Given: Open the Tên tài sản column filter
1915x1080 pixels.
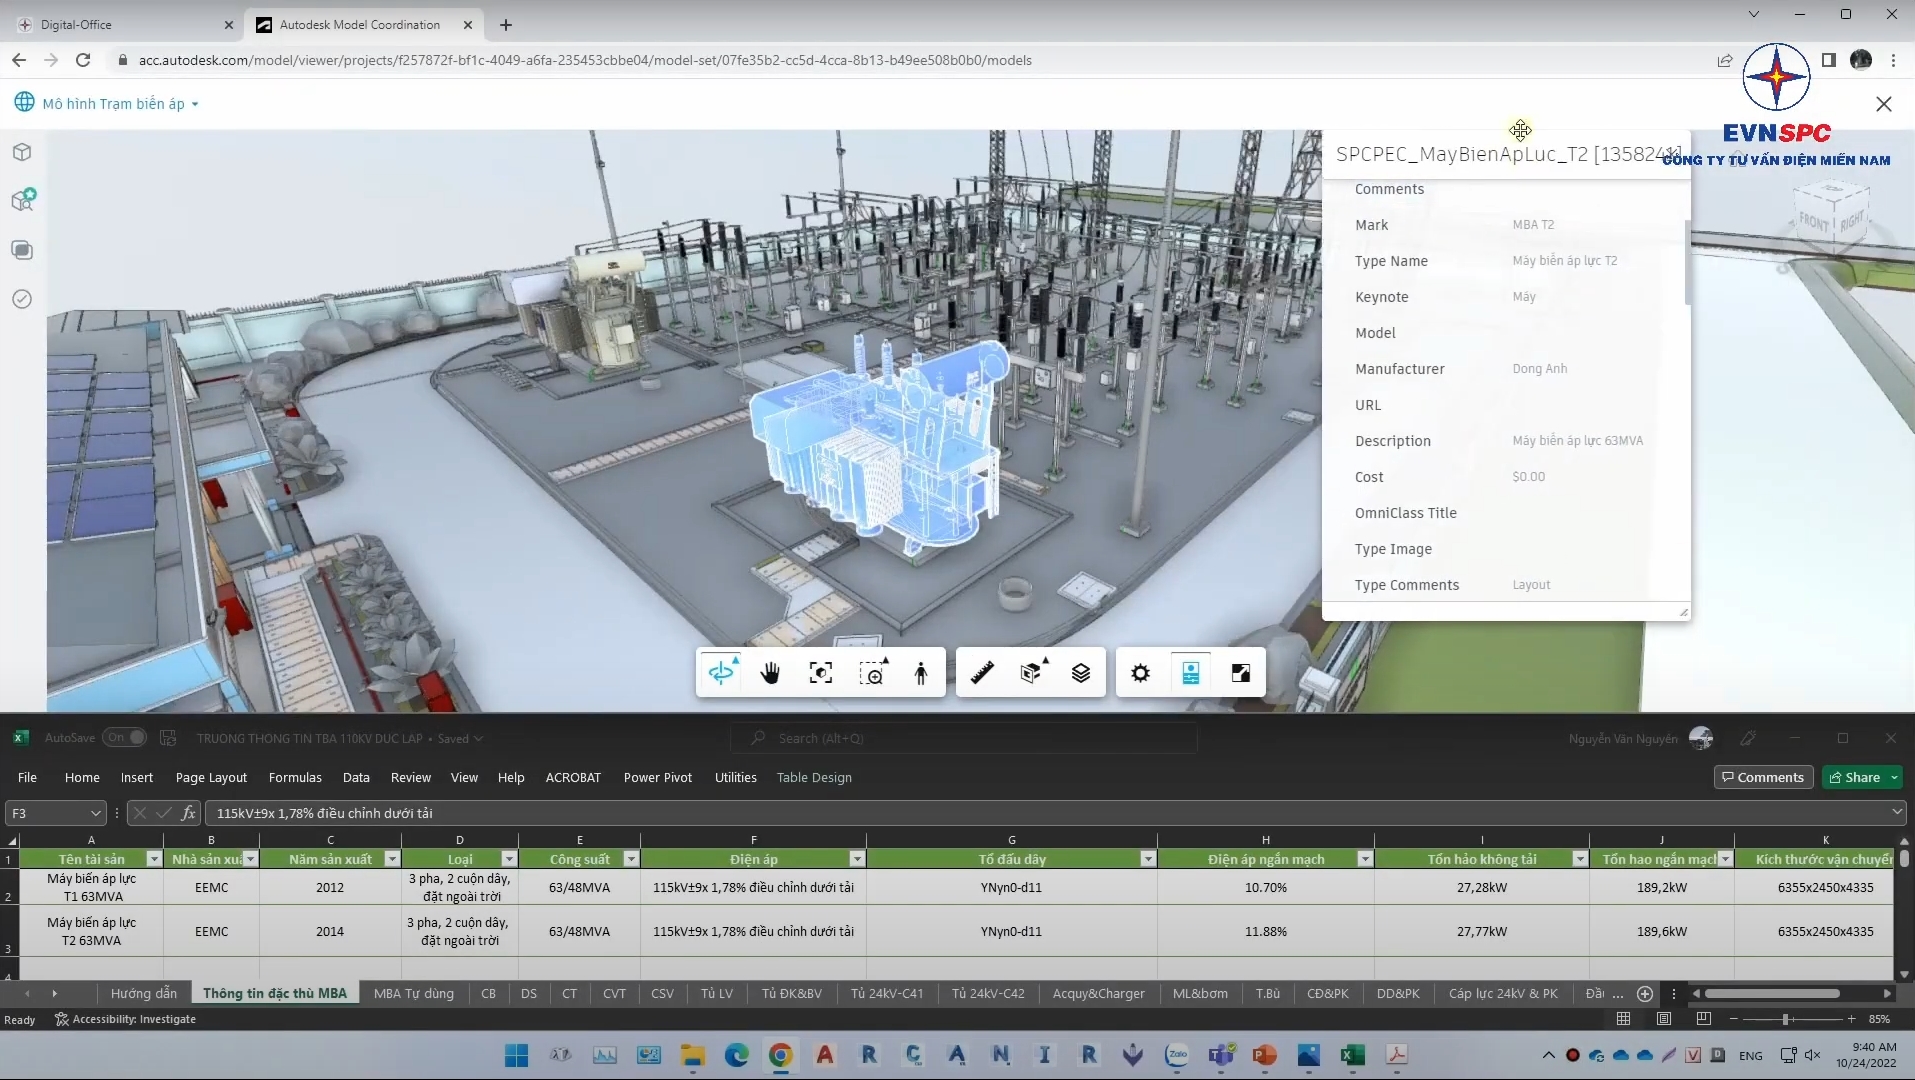Looking at the screenshot, I should tap(153, 859).
